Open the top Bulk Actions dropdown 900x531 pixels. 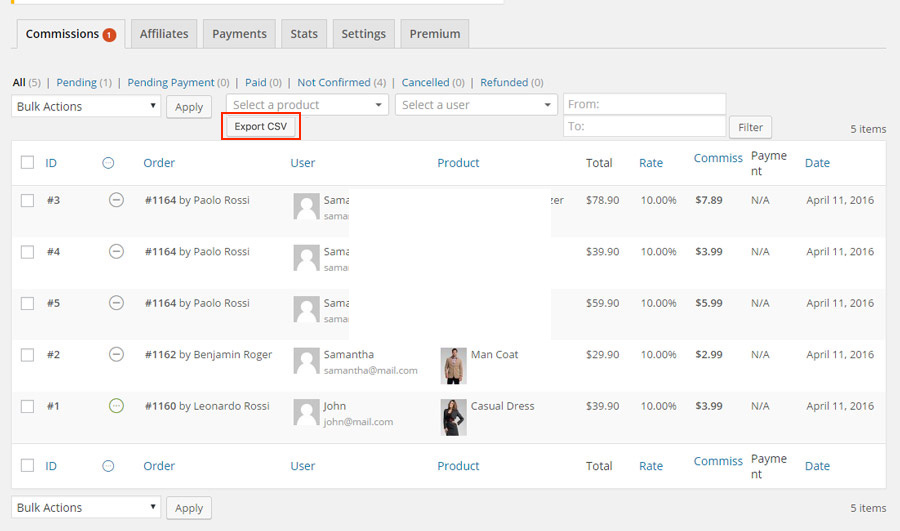86,106
